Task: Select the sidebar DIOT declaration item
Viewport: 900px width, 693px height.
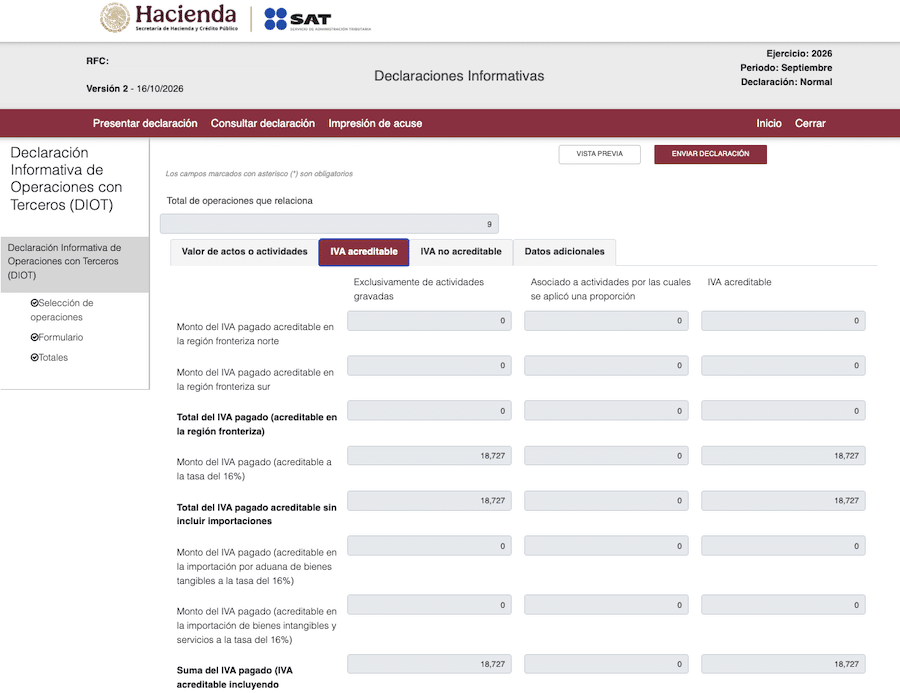Action: click(x=75, y=262)
